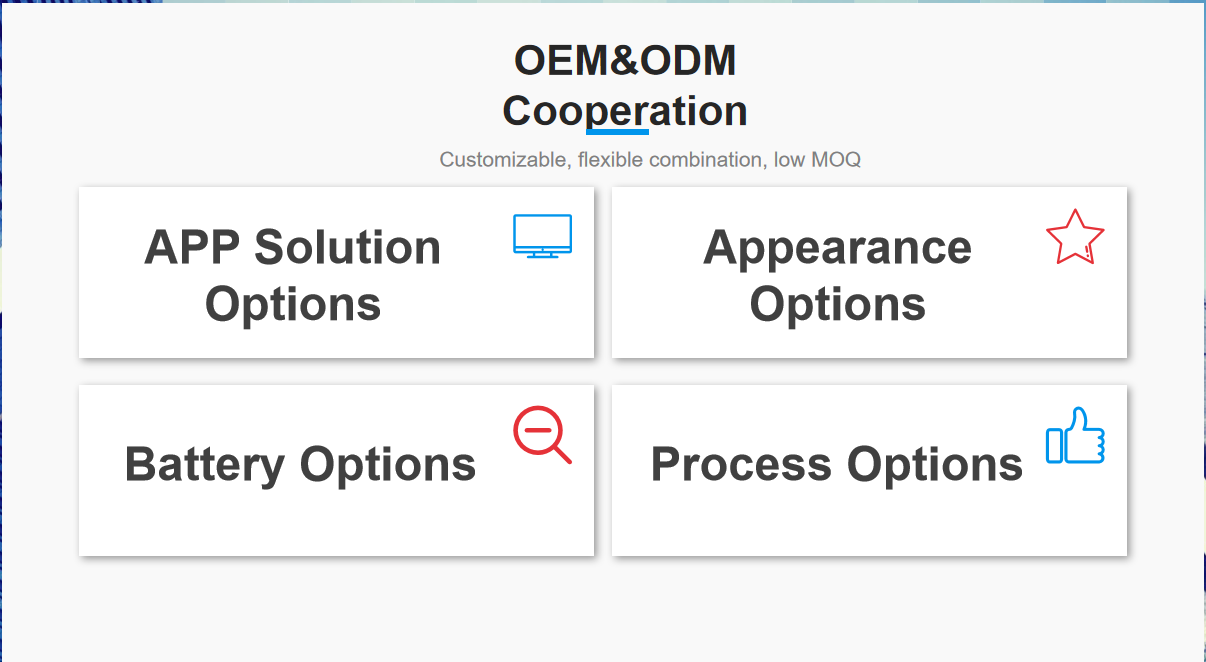
Task: Select the Process Options heading text
Action: (837, 464)
